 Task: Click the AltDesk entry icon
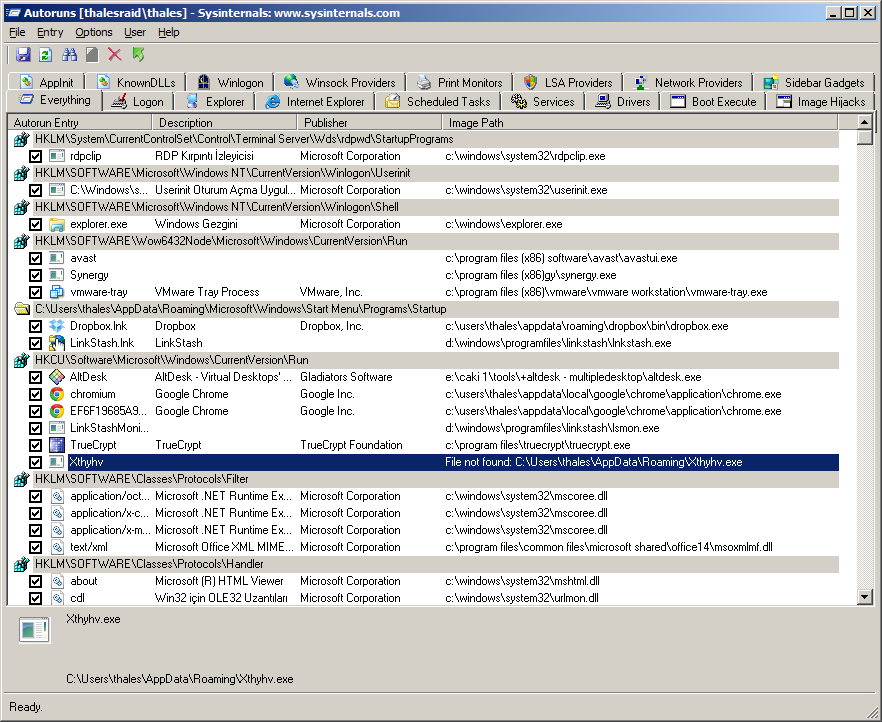click(57, 377)
